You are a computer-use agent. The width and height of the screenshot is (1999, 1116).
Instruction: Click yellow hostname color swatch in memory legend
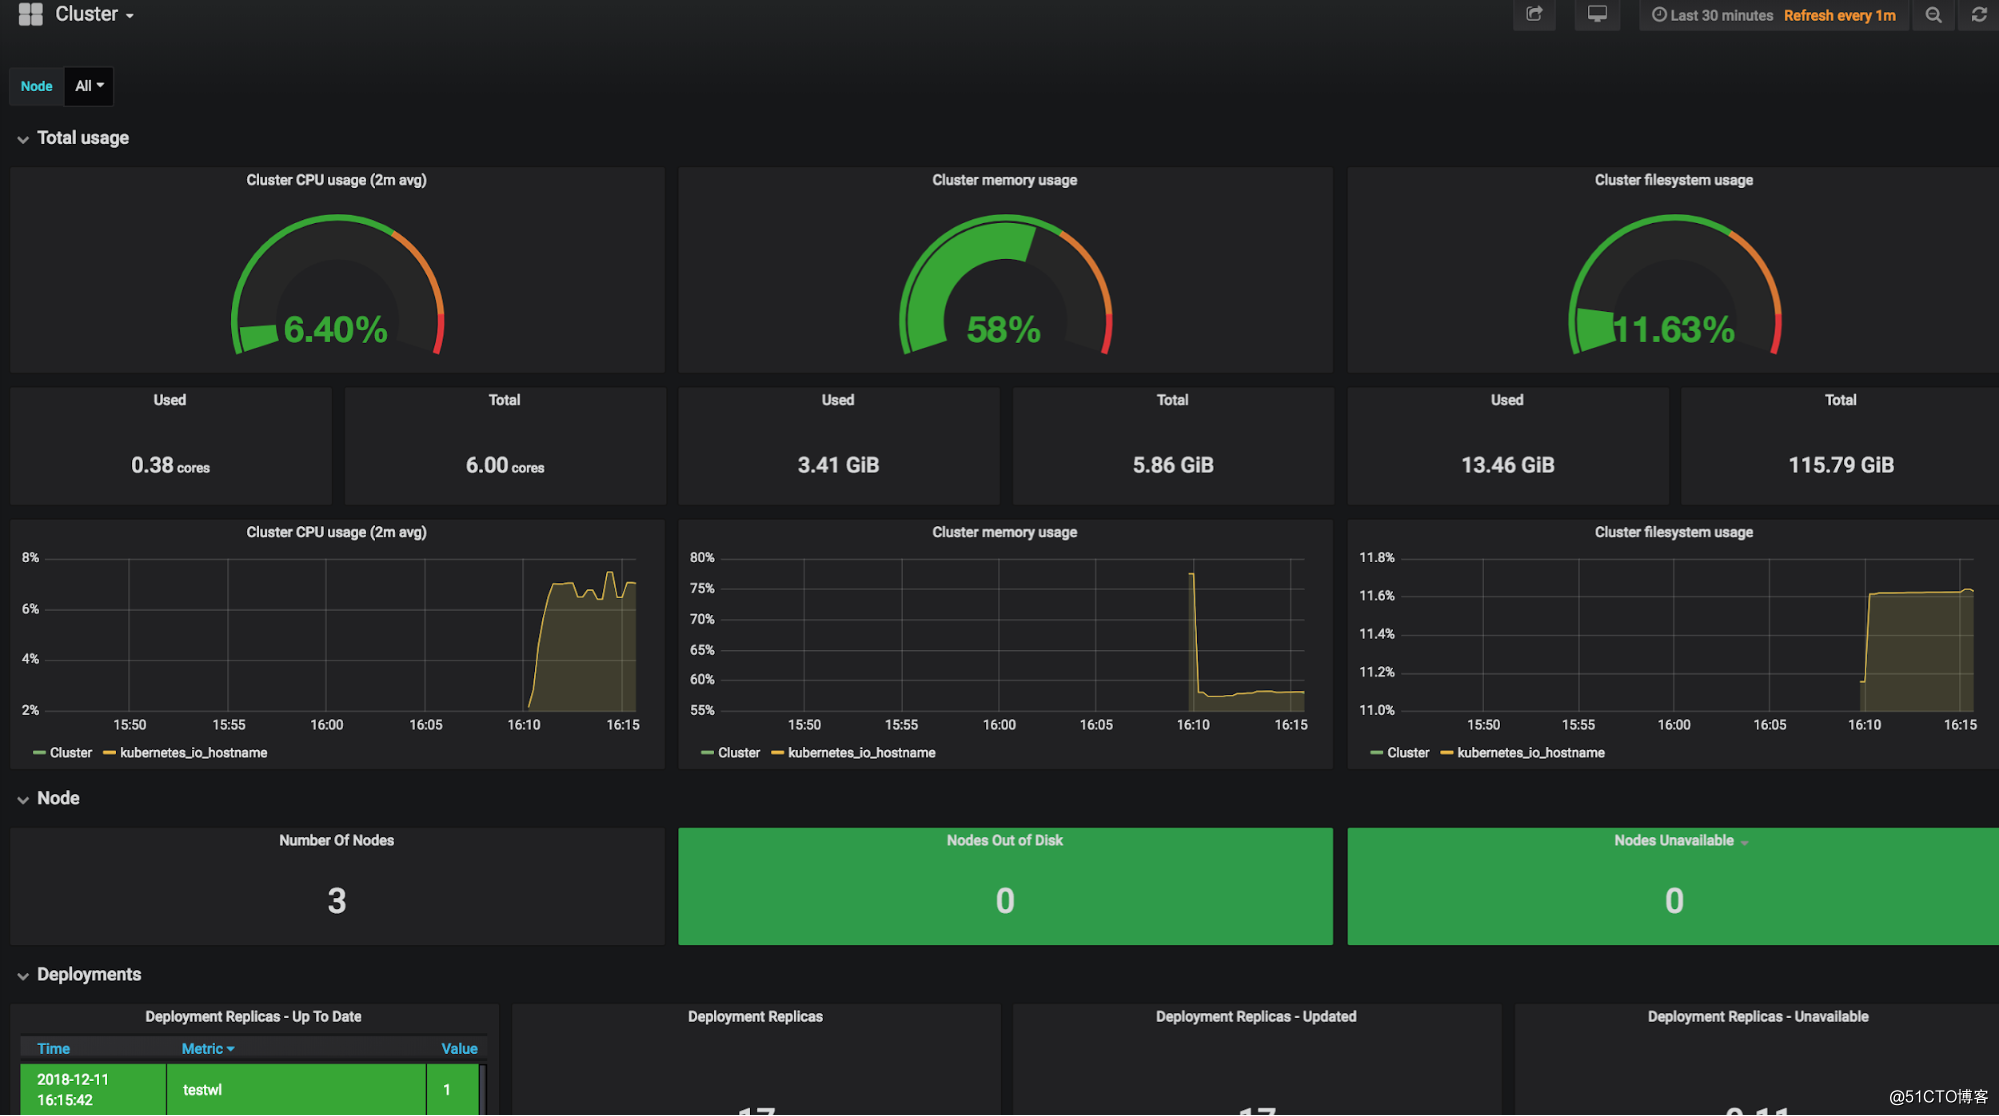[777, 753]
